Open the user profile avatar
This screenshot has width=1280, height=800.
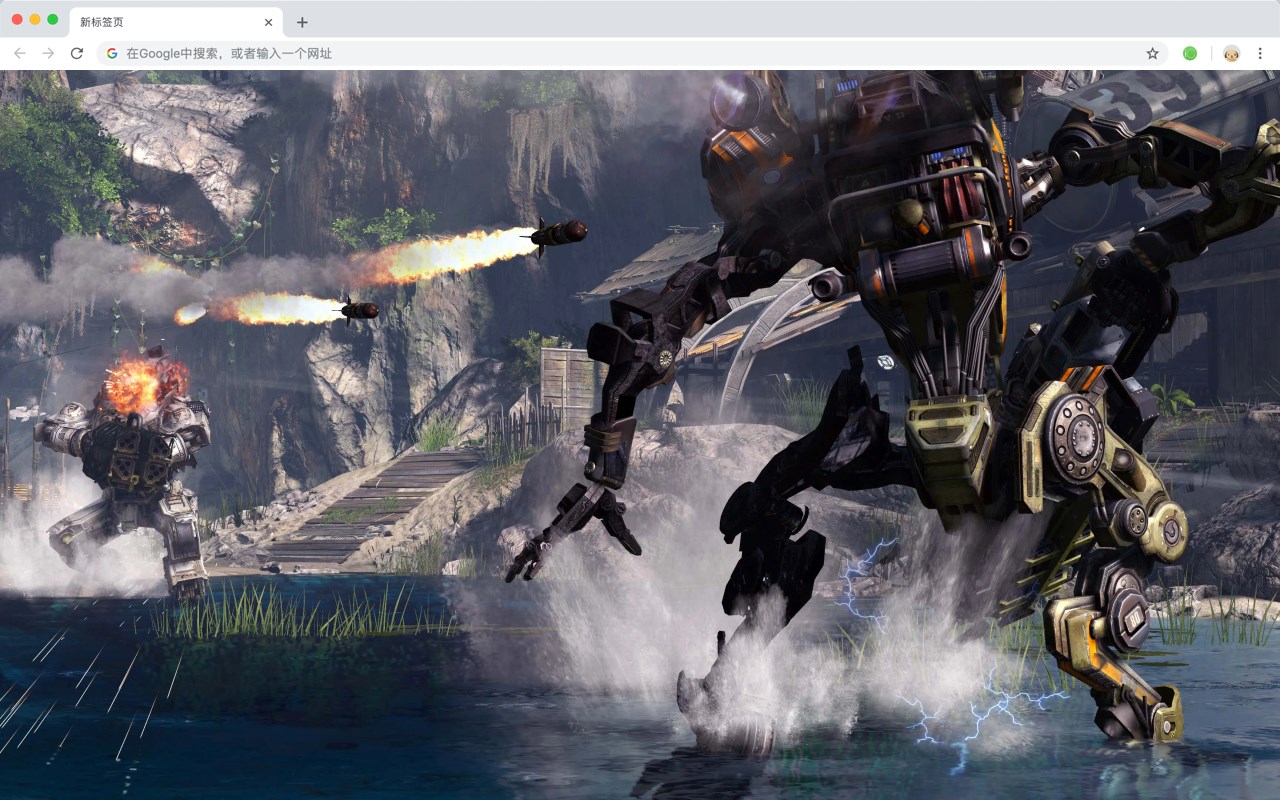pyautogui.click(x=1231, y=53)
